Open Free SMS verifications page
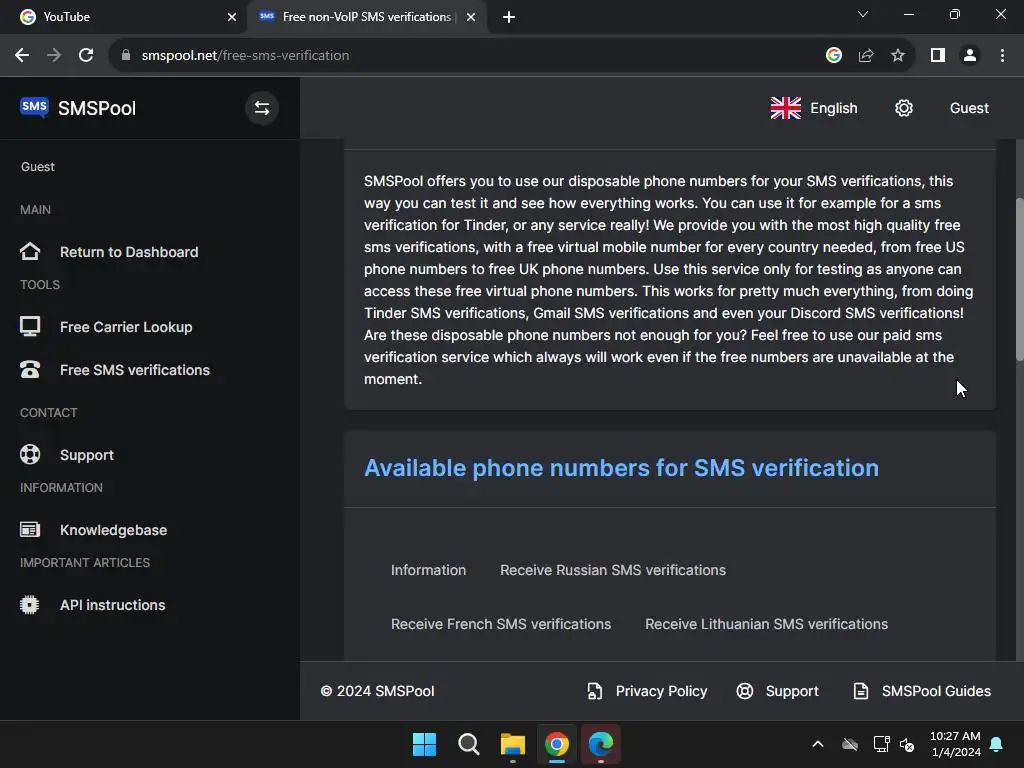Viewport: 1024px width, 768px height. click(135, 370)
